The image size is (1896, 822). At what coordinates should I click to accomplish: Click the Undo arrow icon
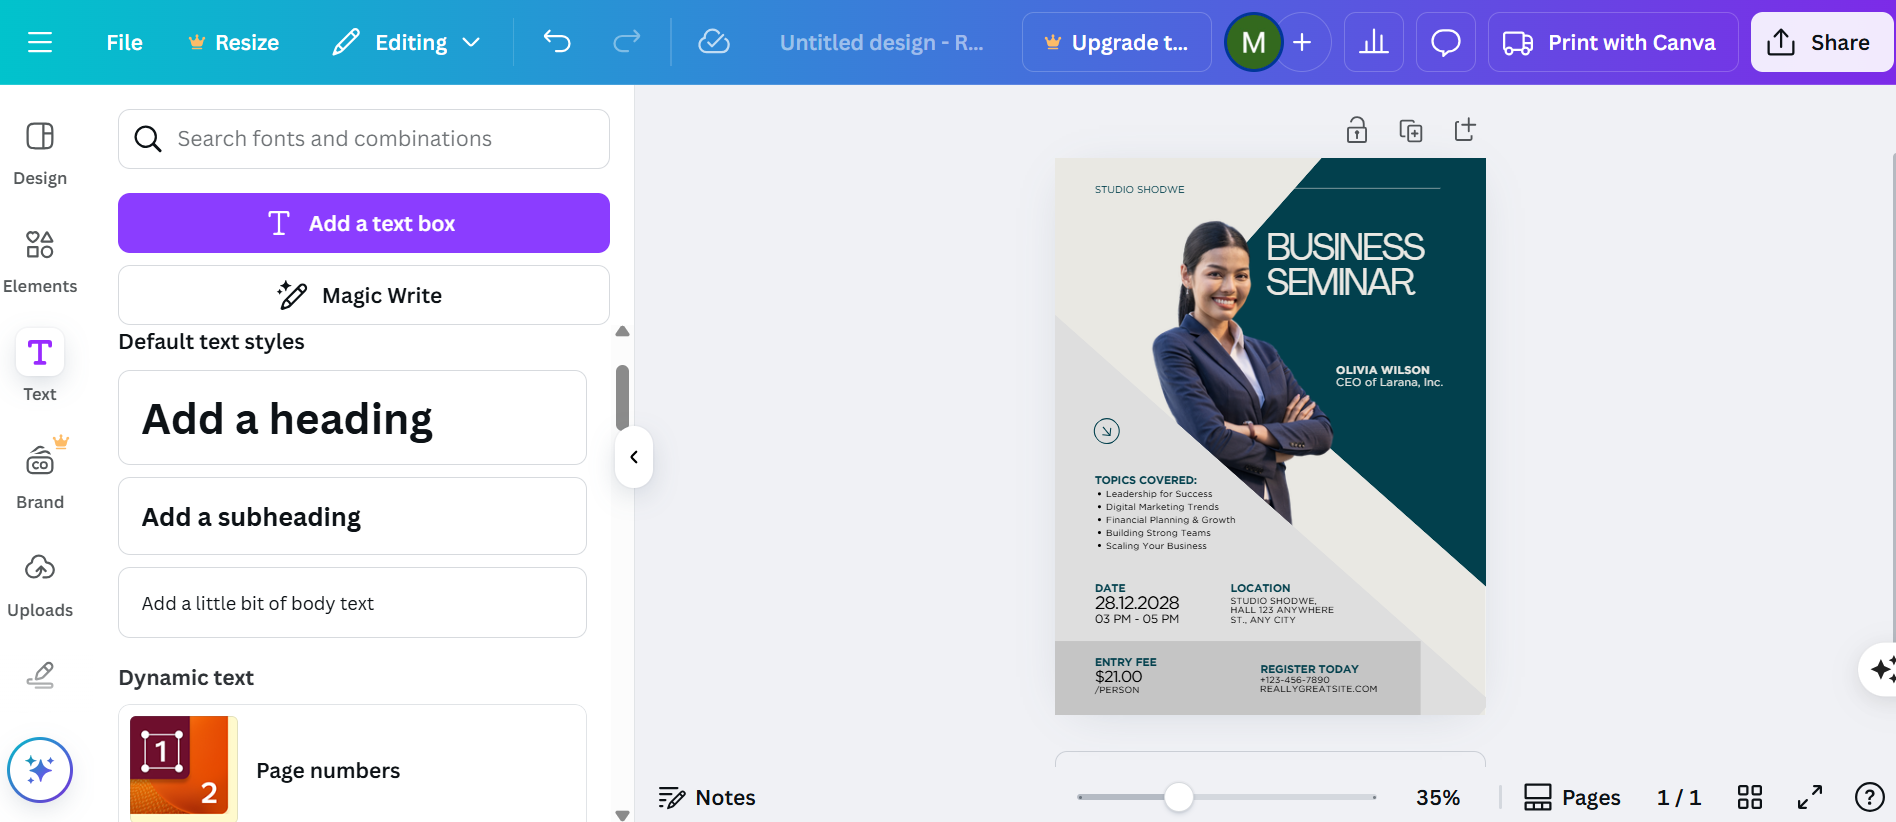click(x=557, y=42)
